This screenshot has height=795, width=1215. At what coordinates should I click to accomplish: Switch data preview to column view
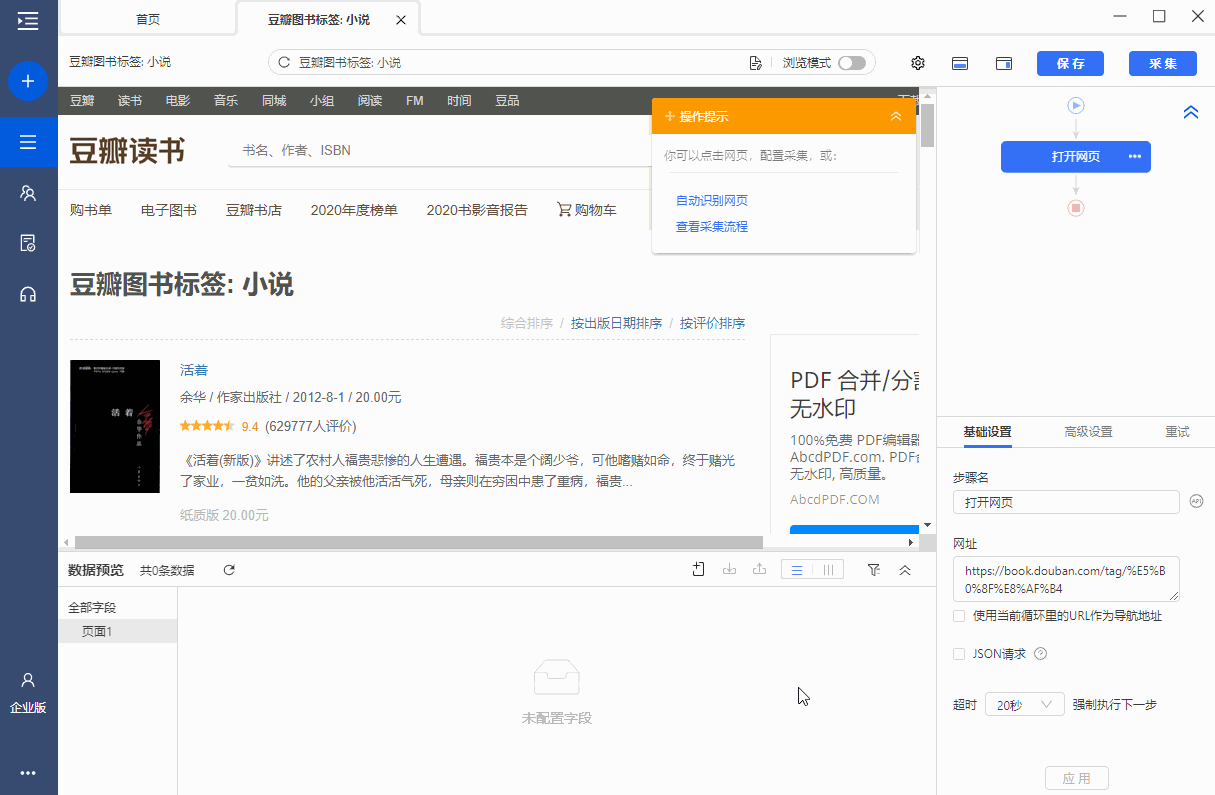(828, 570)
